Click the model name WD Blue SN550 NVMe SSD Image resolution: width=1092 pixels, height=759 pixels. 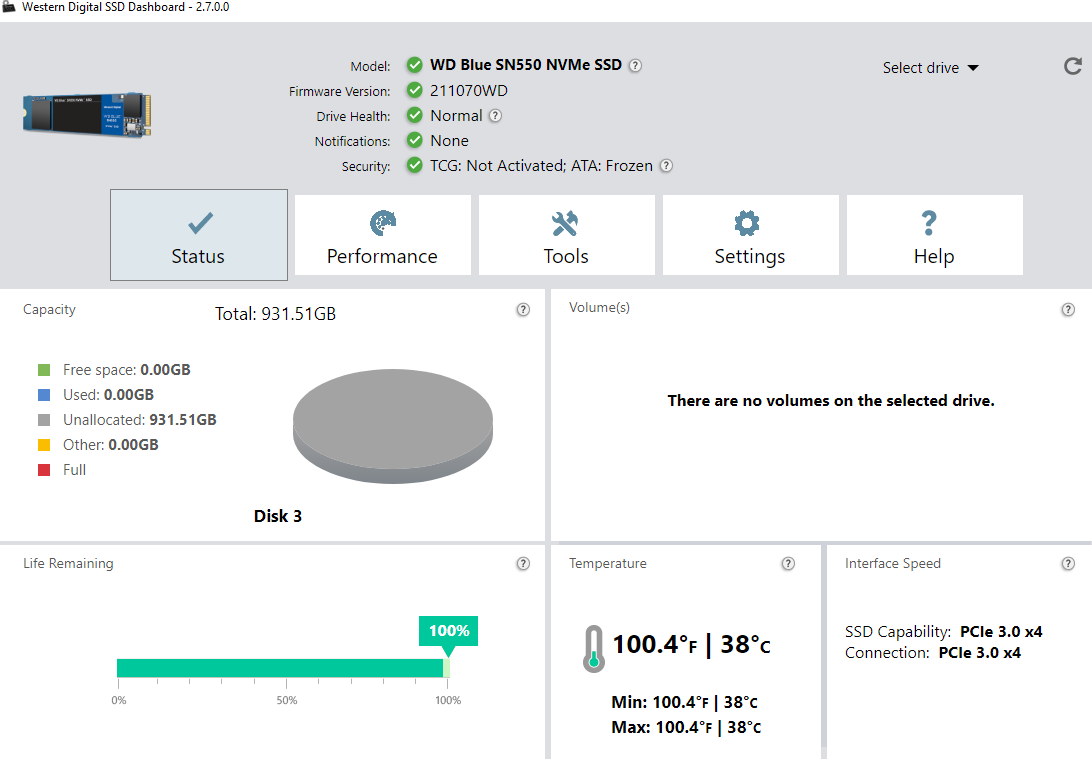pos(526,65)
